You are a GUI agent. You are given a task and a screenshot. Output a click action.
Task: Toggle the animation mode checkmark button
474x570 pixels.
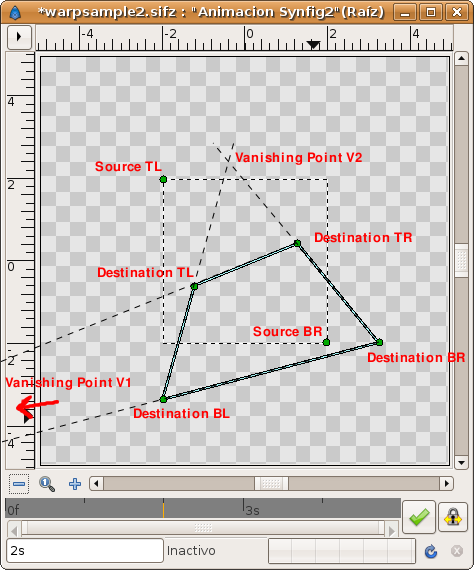[419, 517]
